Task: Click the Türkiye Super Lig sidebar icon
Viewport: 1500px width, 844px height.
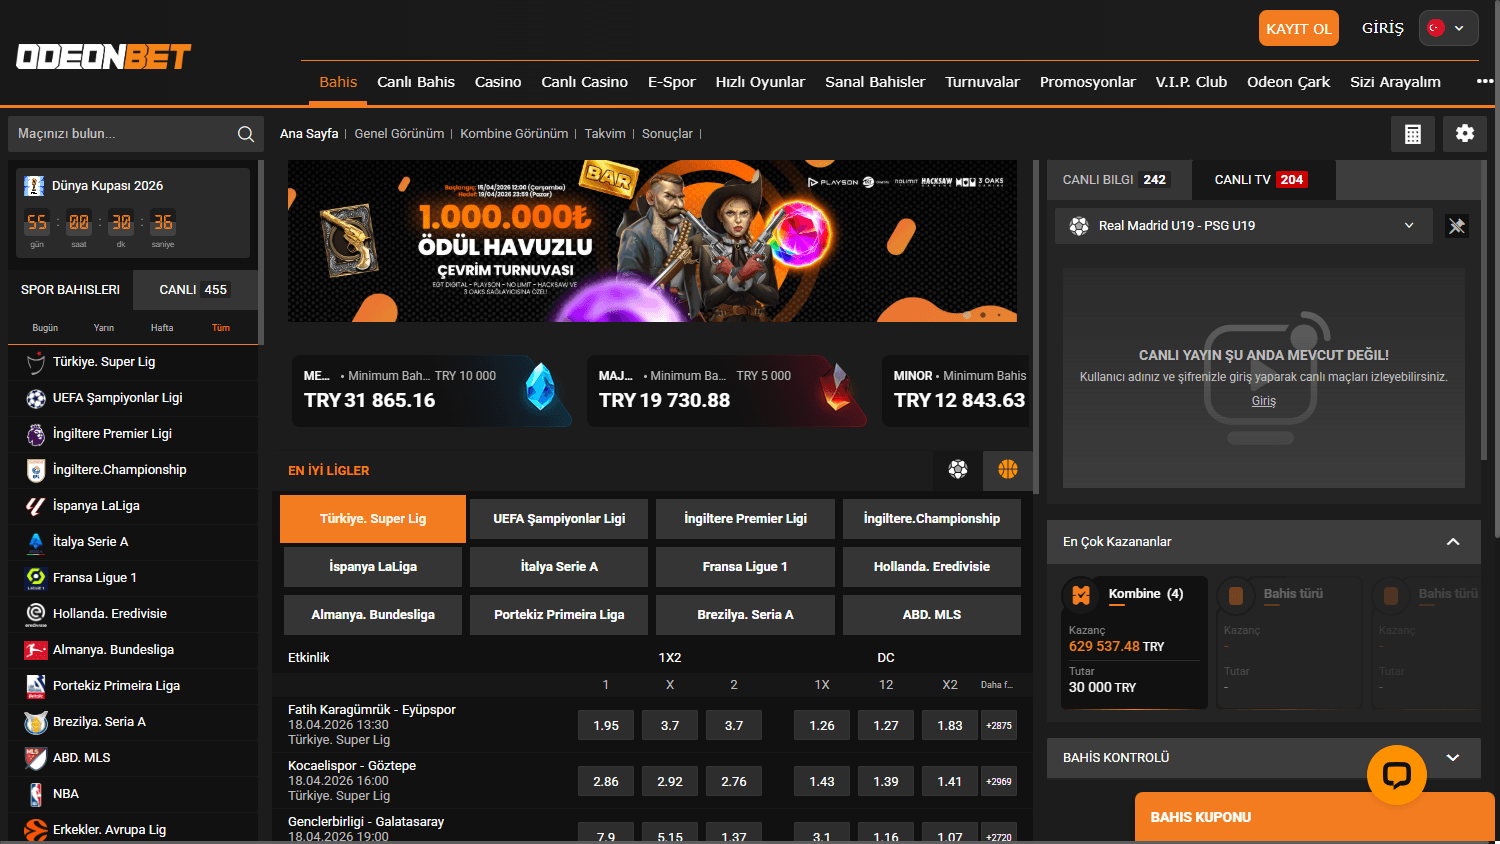Action: pos(36,362)
